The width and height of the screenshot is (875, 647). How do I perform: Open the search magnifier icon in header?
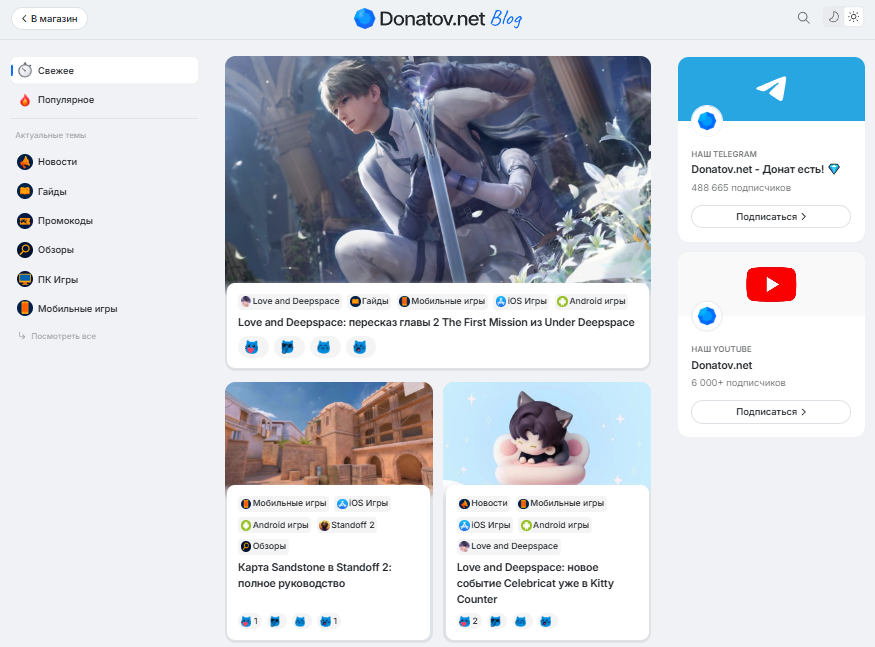tap(804, 18)
